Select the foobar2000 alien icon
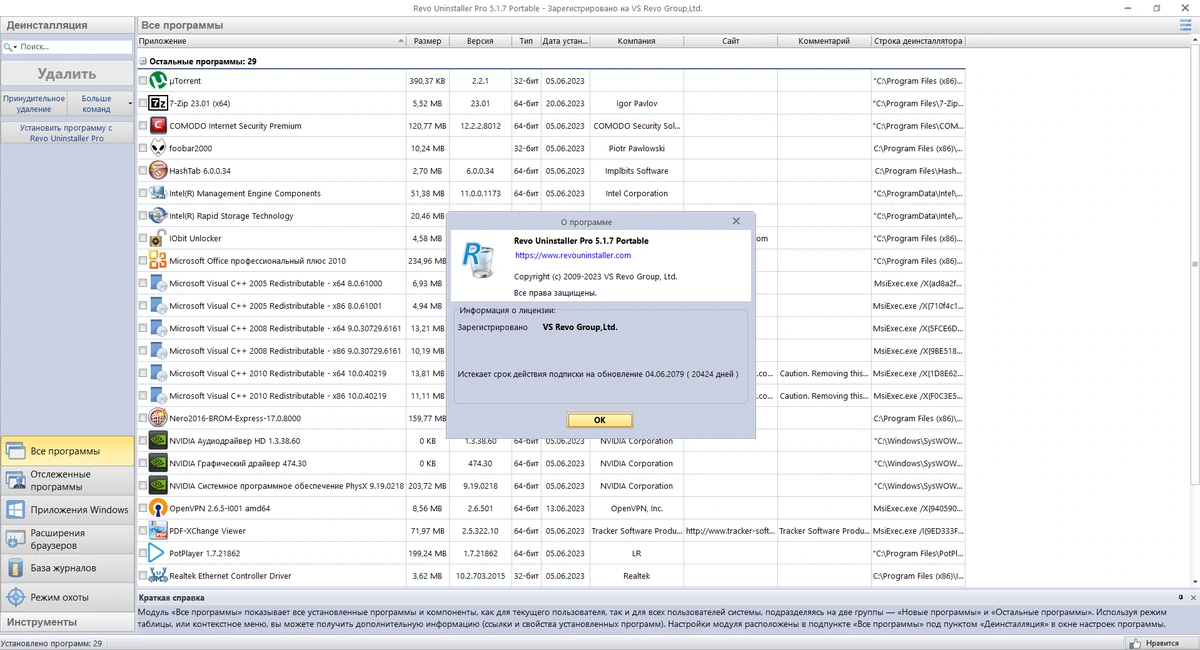This screenshot has height=650, width=1200. [x=158, y=148]
